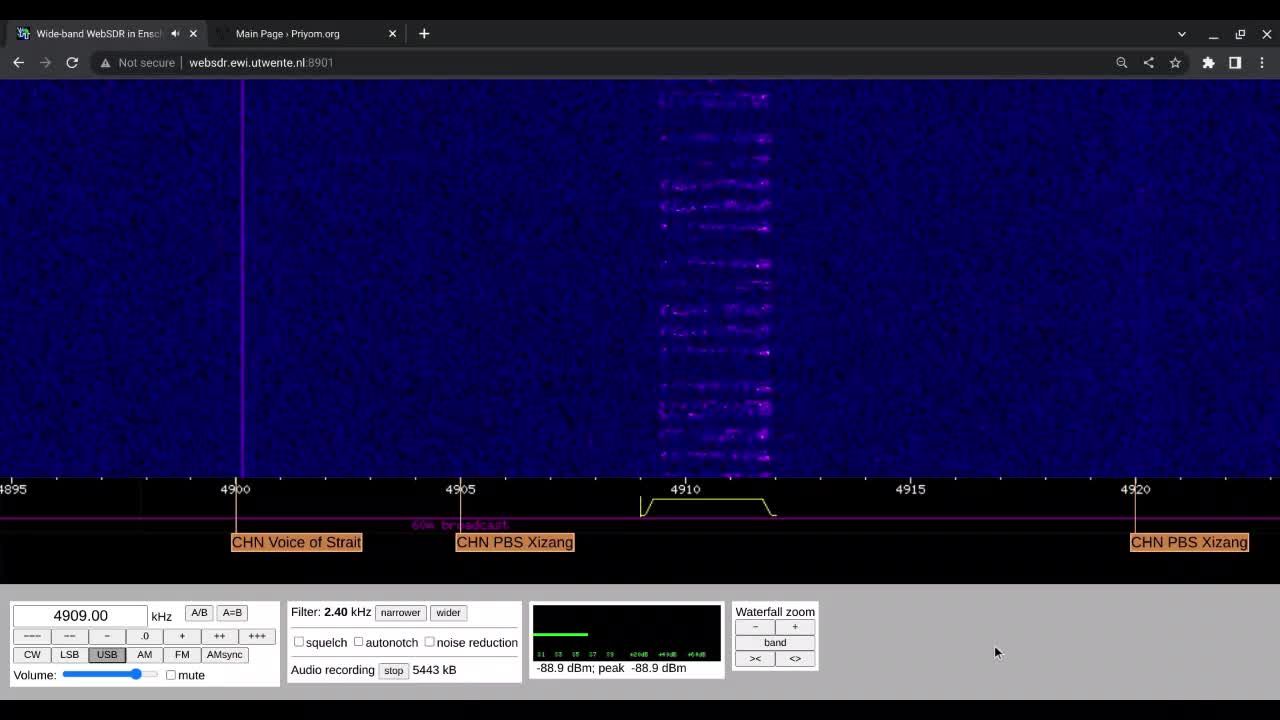Go back to the previous browser page
The height and width of the screenshot is (720, 1280).
(18, 62)
